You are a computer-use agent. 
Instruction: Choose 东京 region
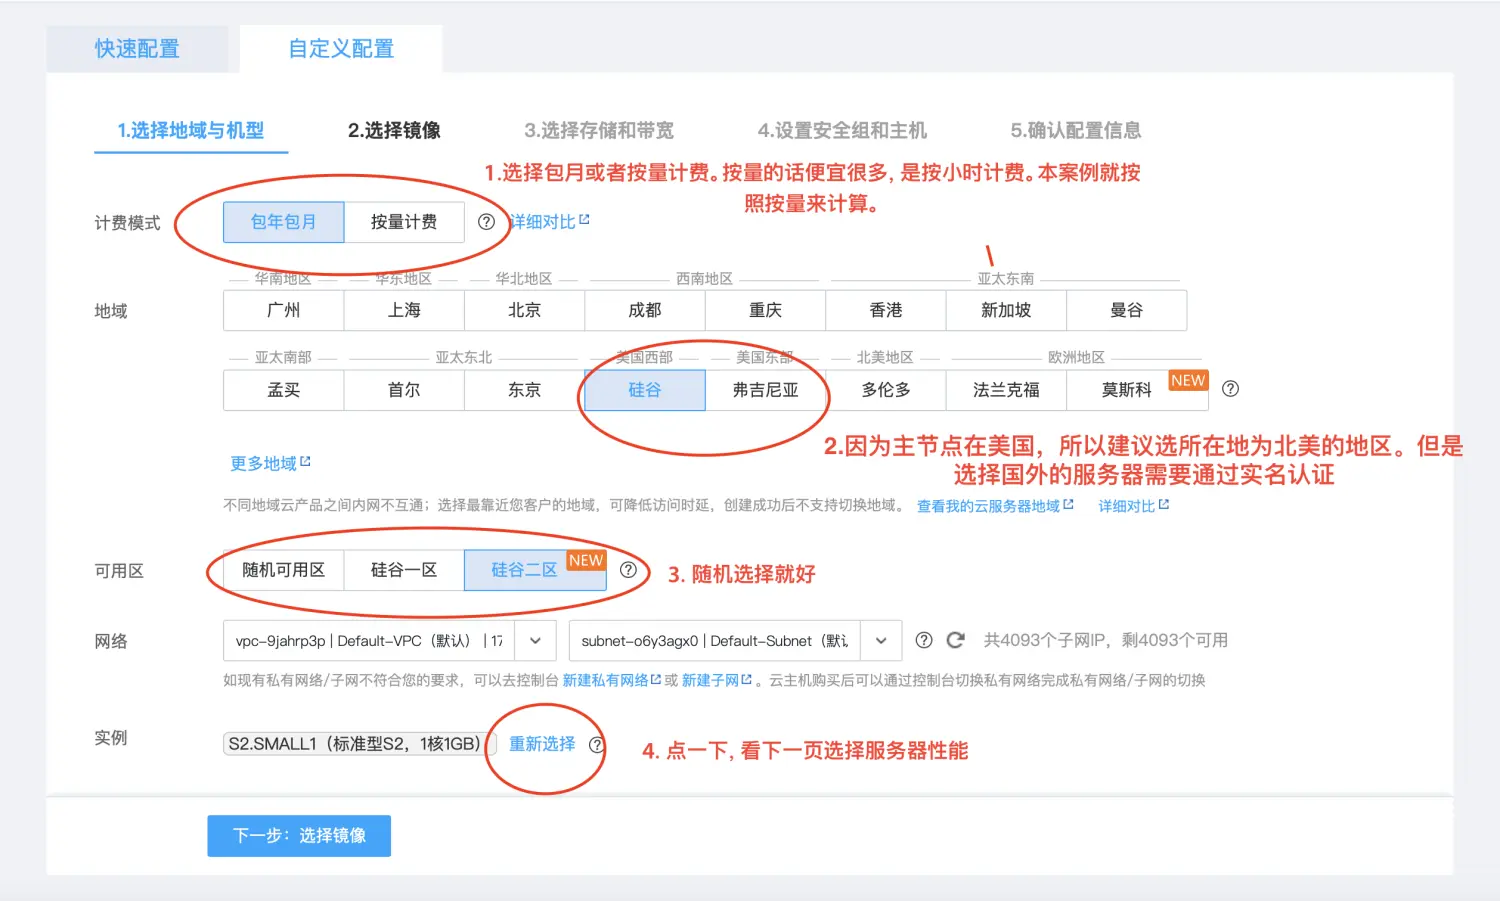tap(524, 390)
